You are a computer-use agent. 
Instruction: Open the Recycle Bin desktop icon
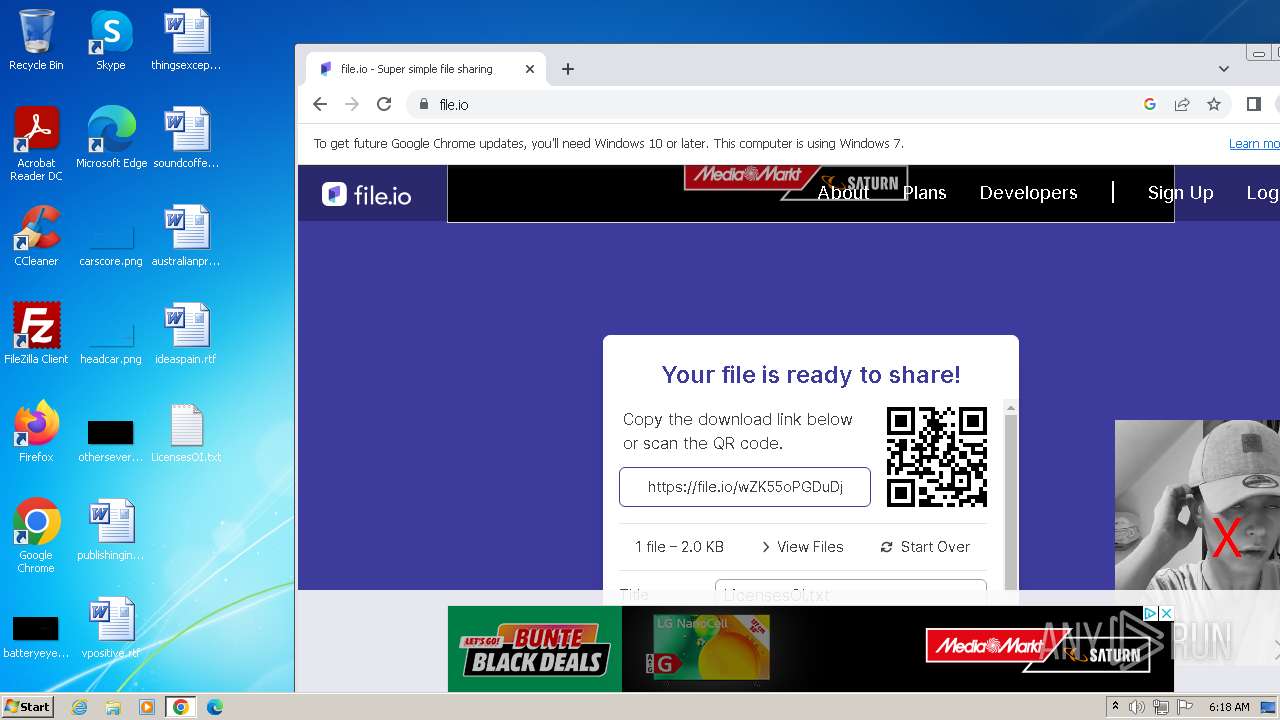tap(36, 40)
